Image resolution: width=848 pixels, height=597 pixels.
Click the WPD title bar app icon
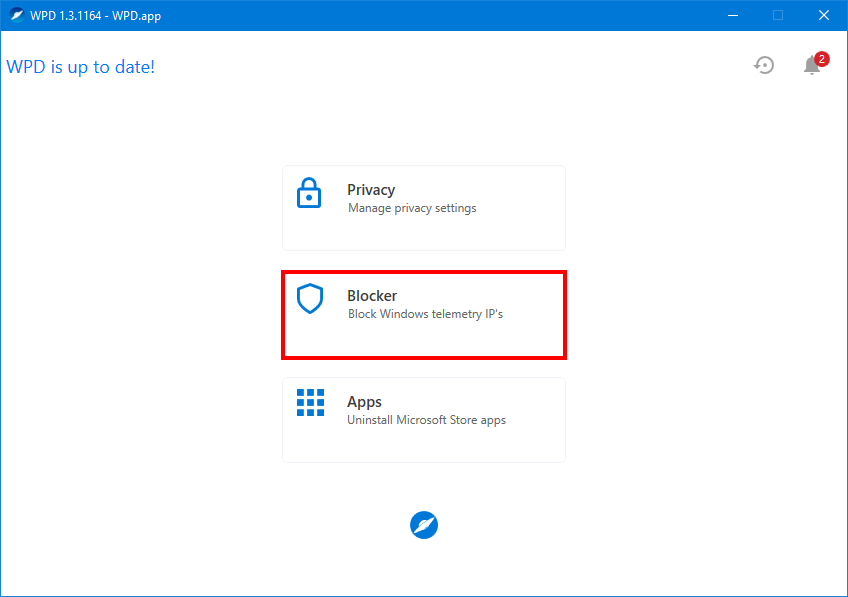click(17, 15)
